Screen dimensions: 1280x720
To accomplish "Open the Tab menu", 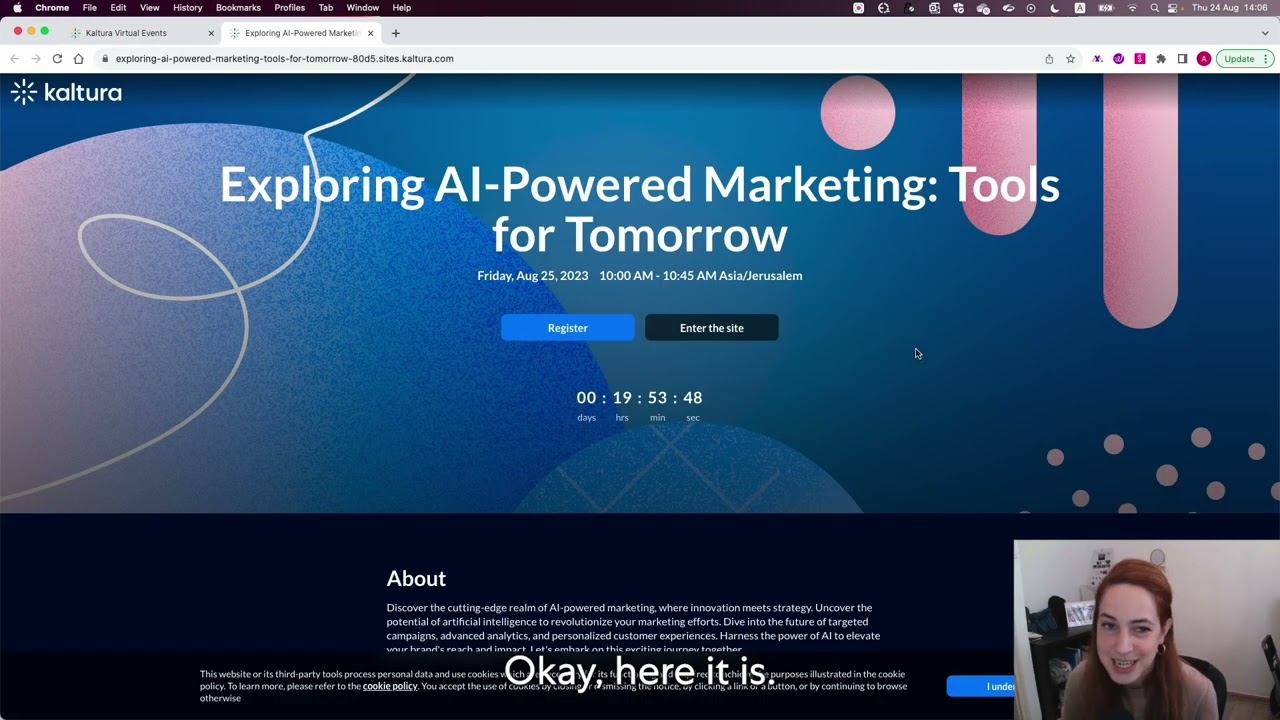I will click(326, 8).
